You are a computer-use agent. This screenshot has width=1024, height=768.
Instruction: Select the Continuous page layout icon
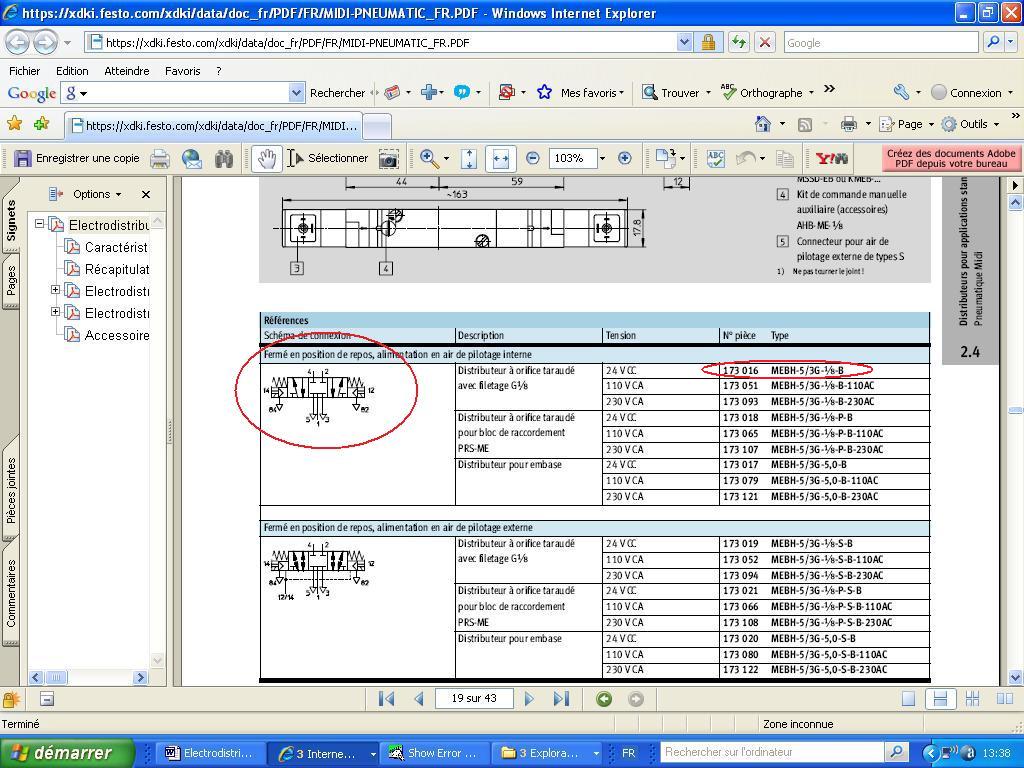[x=940, y=699]
